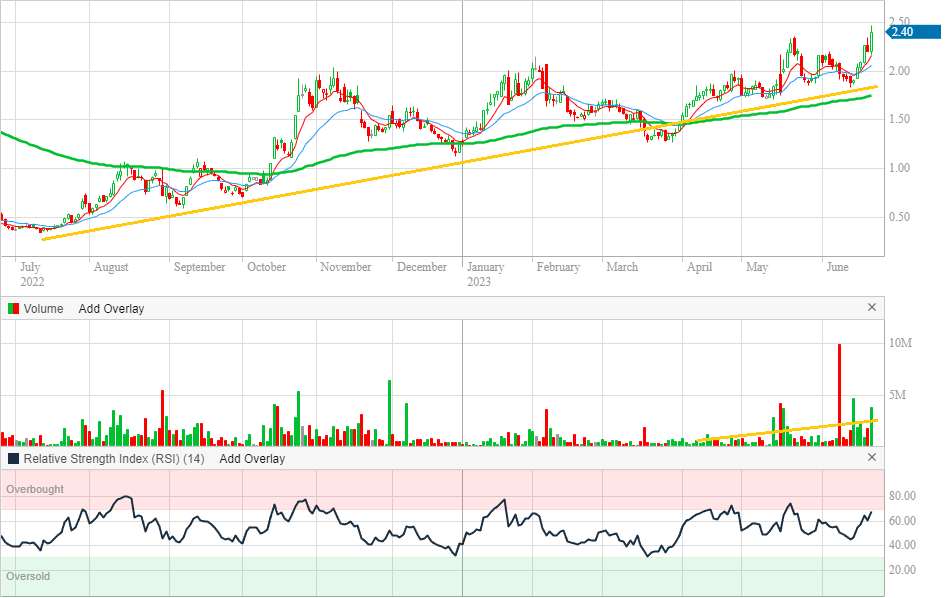Open Relative Strength Index (RSI) (14) settings
Viewport: 945px width, 598px height.
[114, 459]
